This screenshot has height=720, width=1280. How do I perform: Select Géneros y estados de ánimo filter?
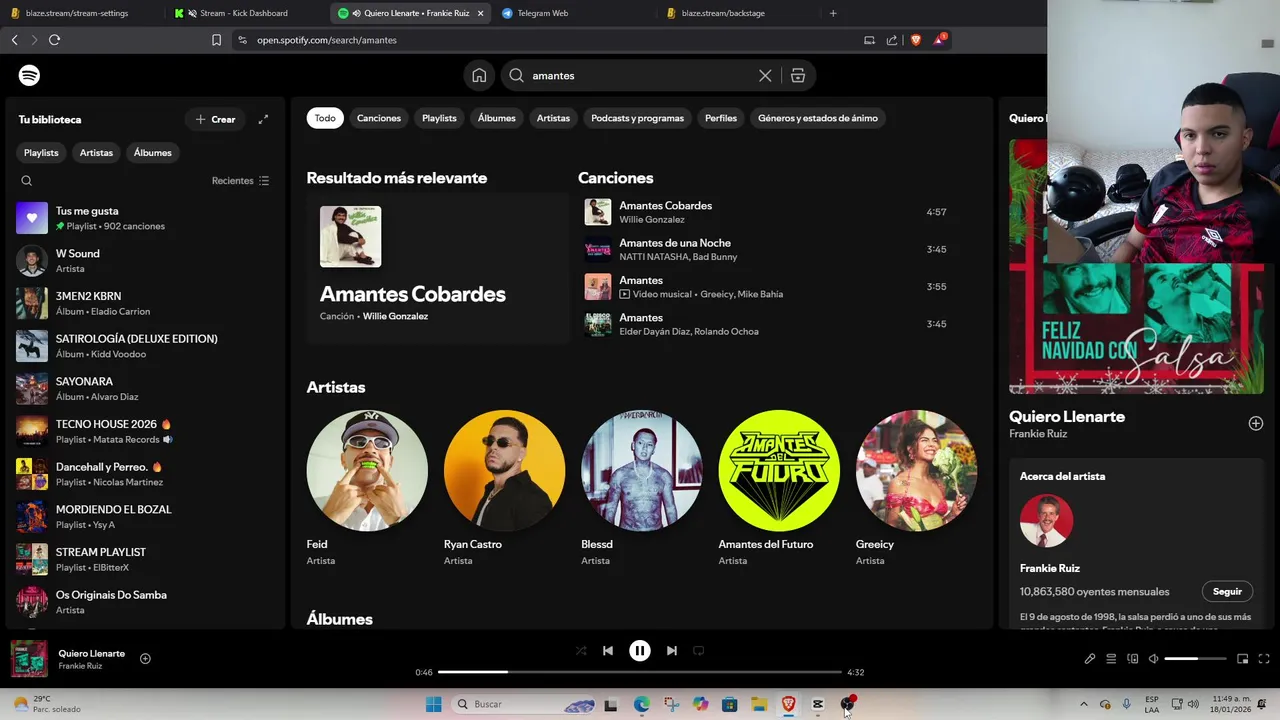818,118
